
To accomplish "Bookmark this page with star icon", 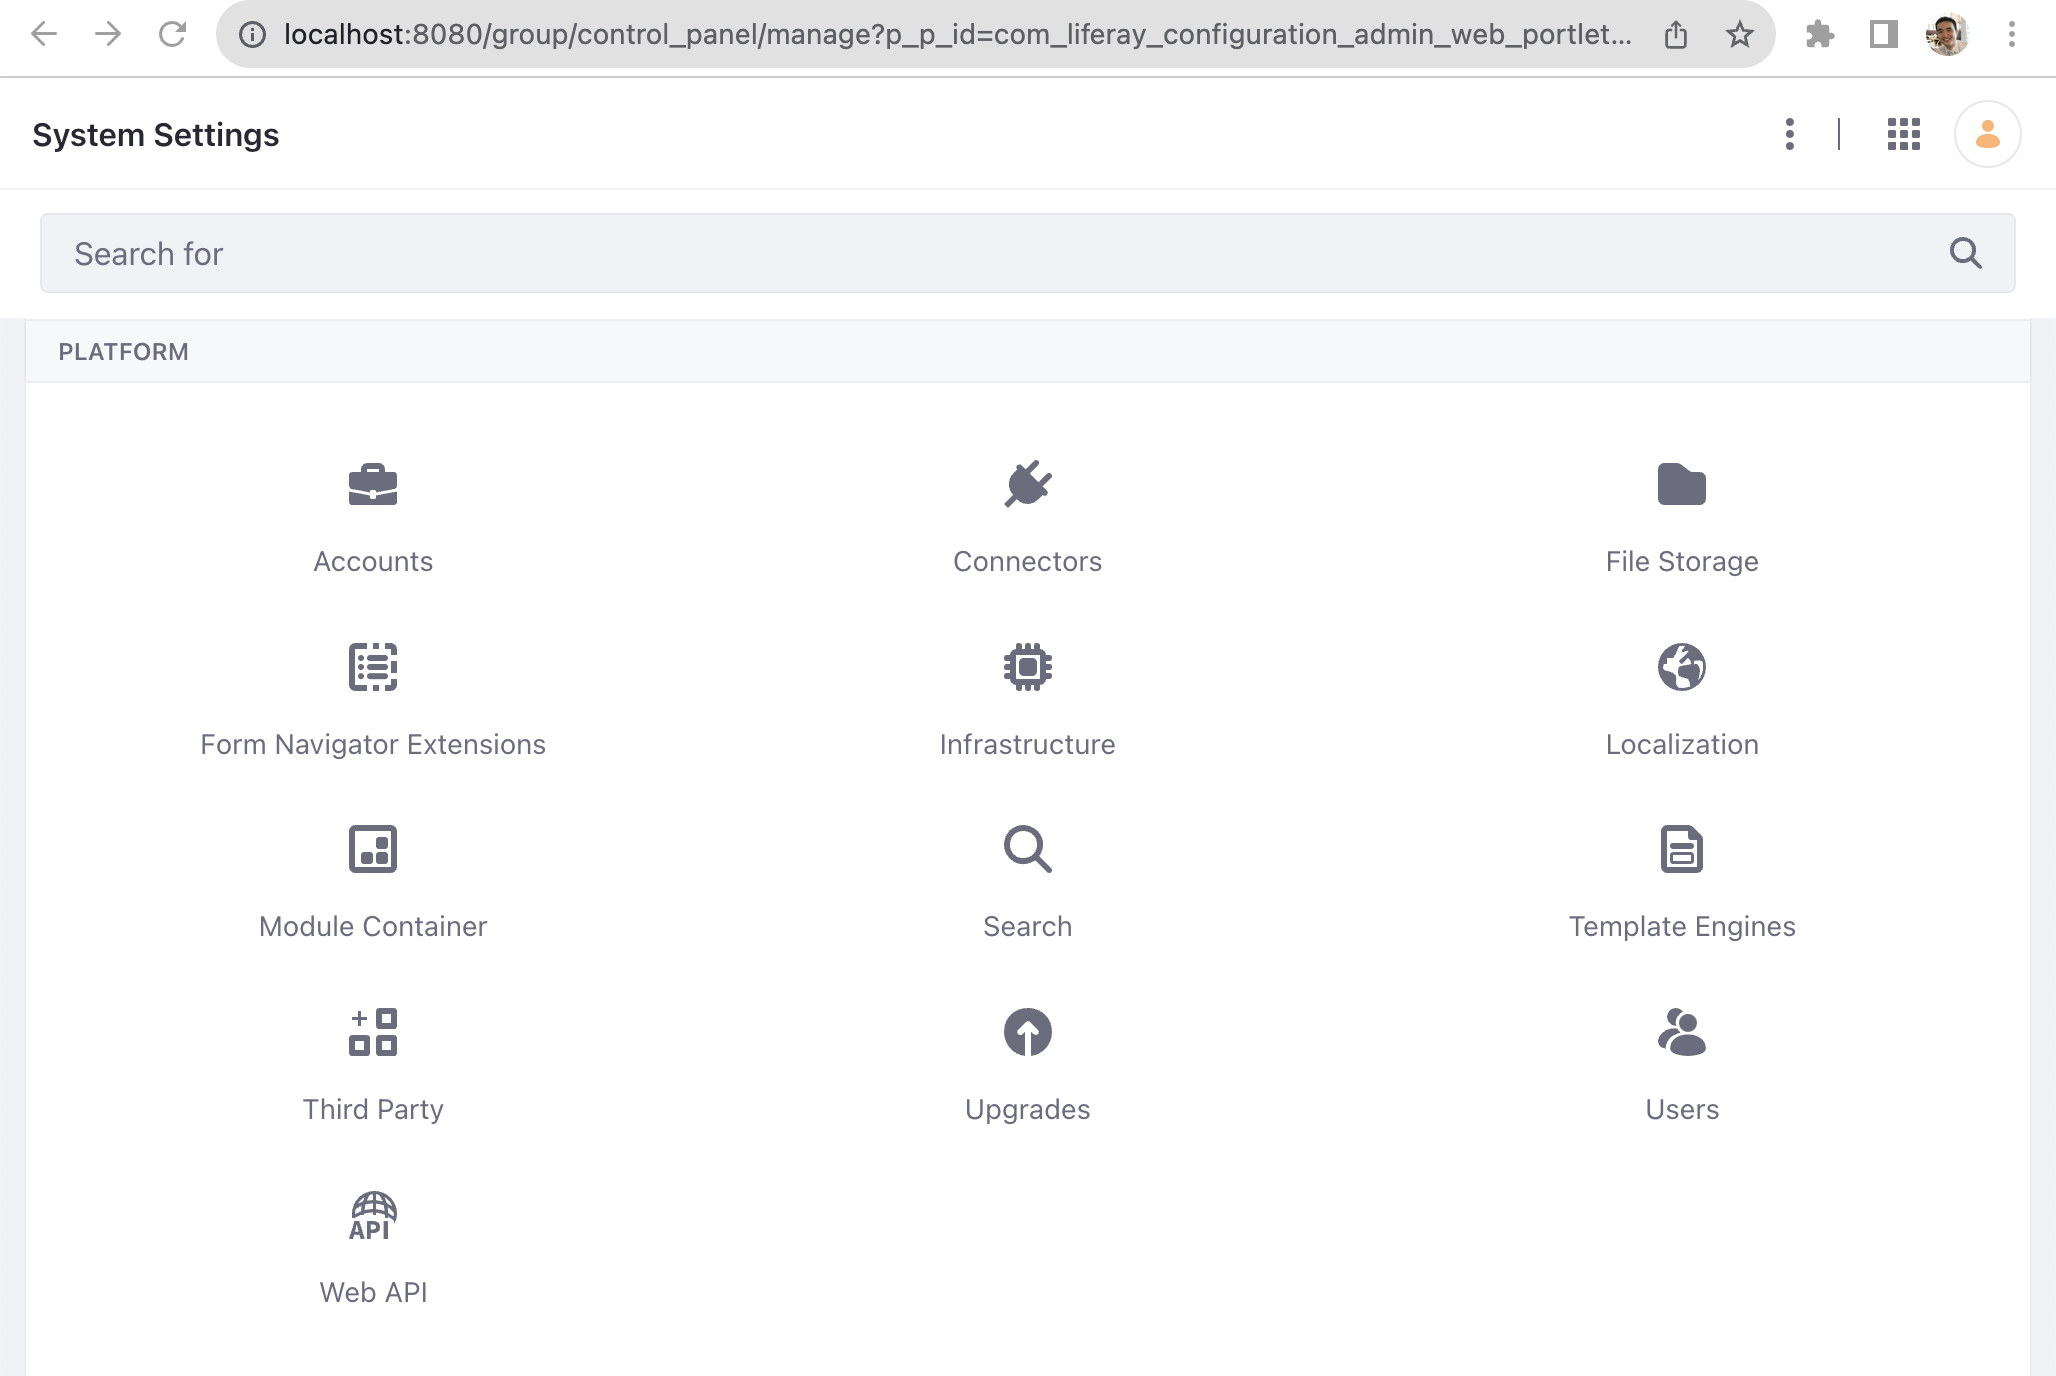I will pyautogui.click(x=1739, y=35).
